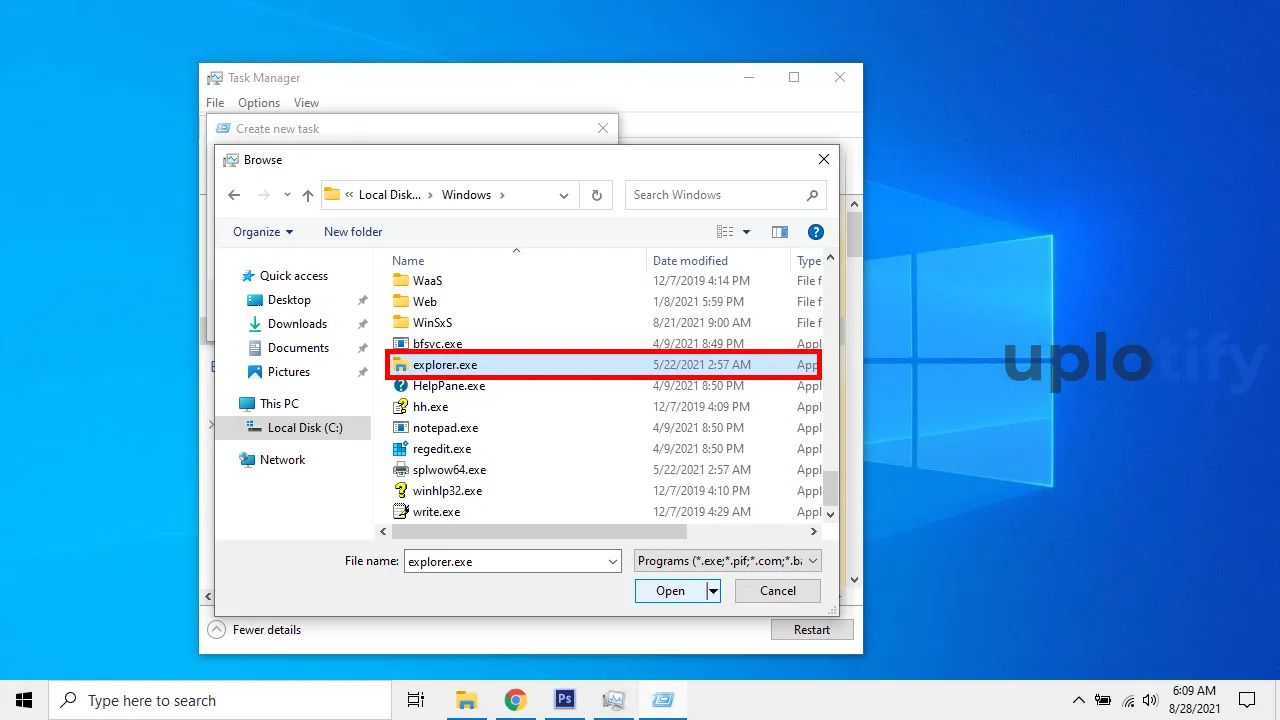Viewport: 1280px width, 720px height.
Task: Launch Chrome from the taskbar
Action: point(515,700)
